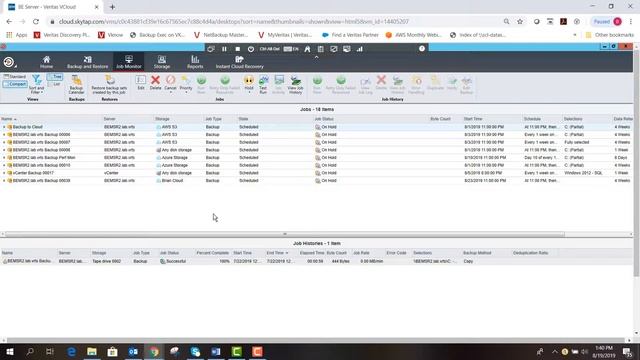This screenshot has height=360, width=640.
Task: Click Brian Cloud storage cell
Action: pyautogui.click(x=172, y=180)
